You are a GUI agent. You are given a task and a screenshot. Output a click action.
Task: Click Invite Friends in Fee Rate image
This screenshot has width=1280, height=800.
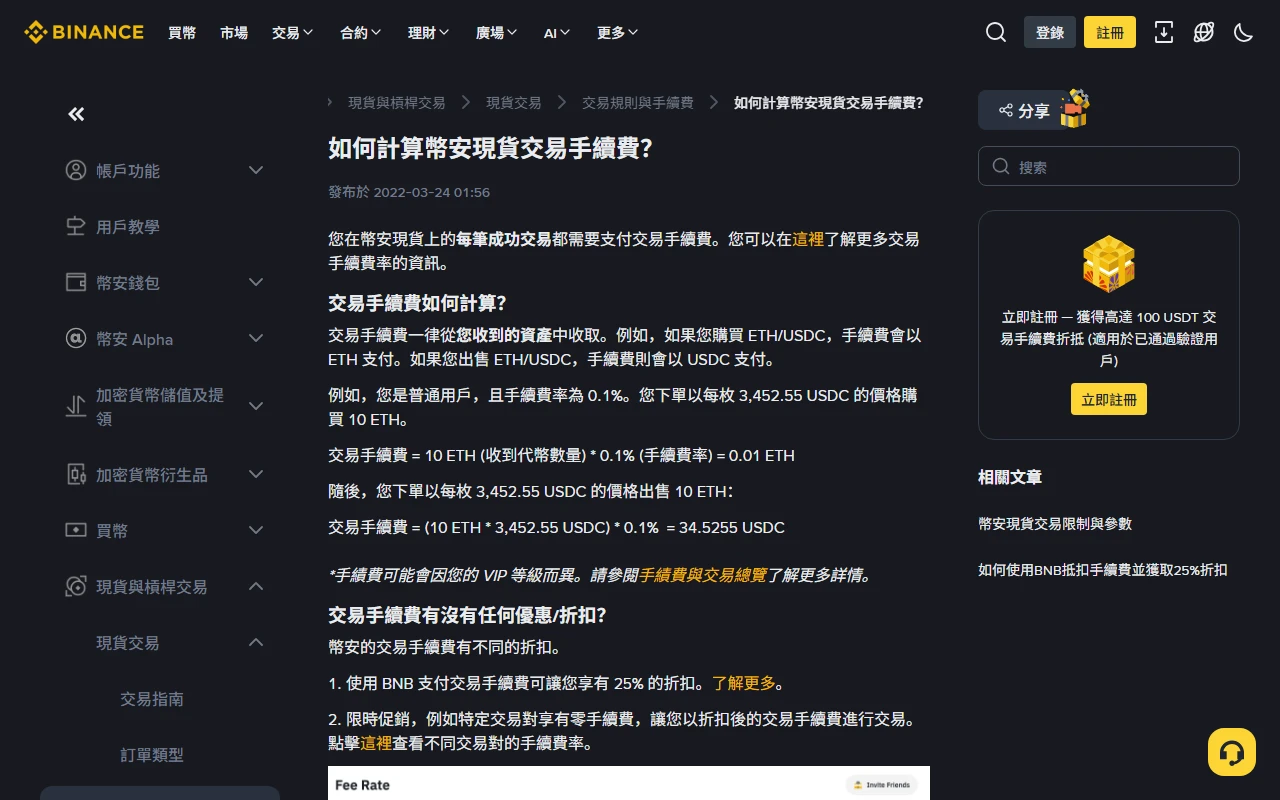tap(882, 785)
